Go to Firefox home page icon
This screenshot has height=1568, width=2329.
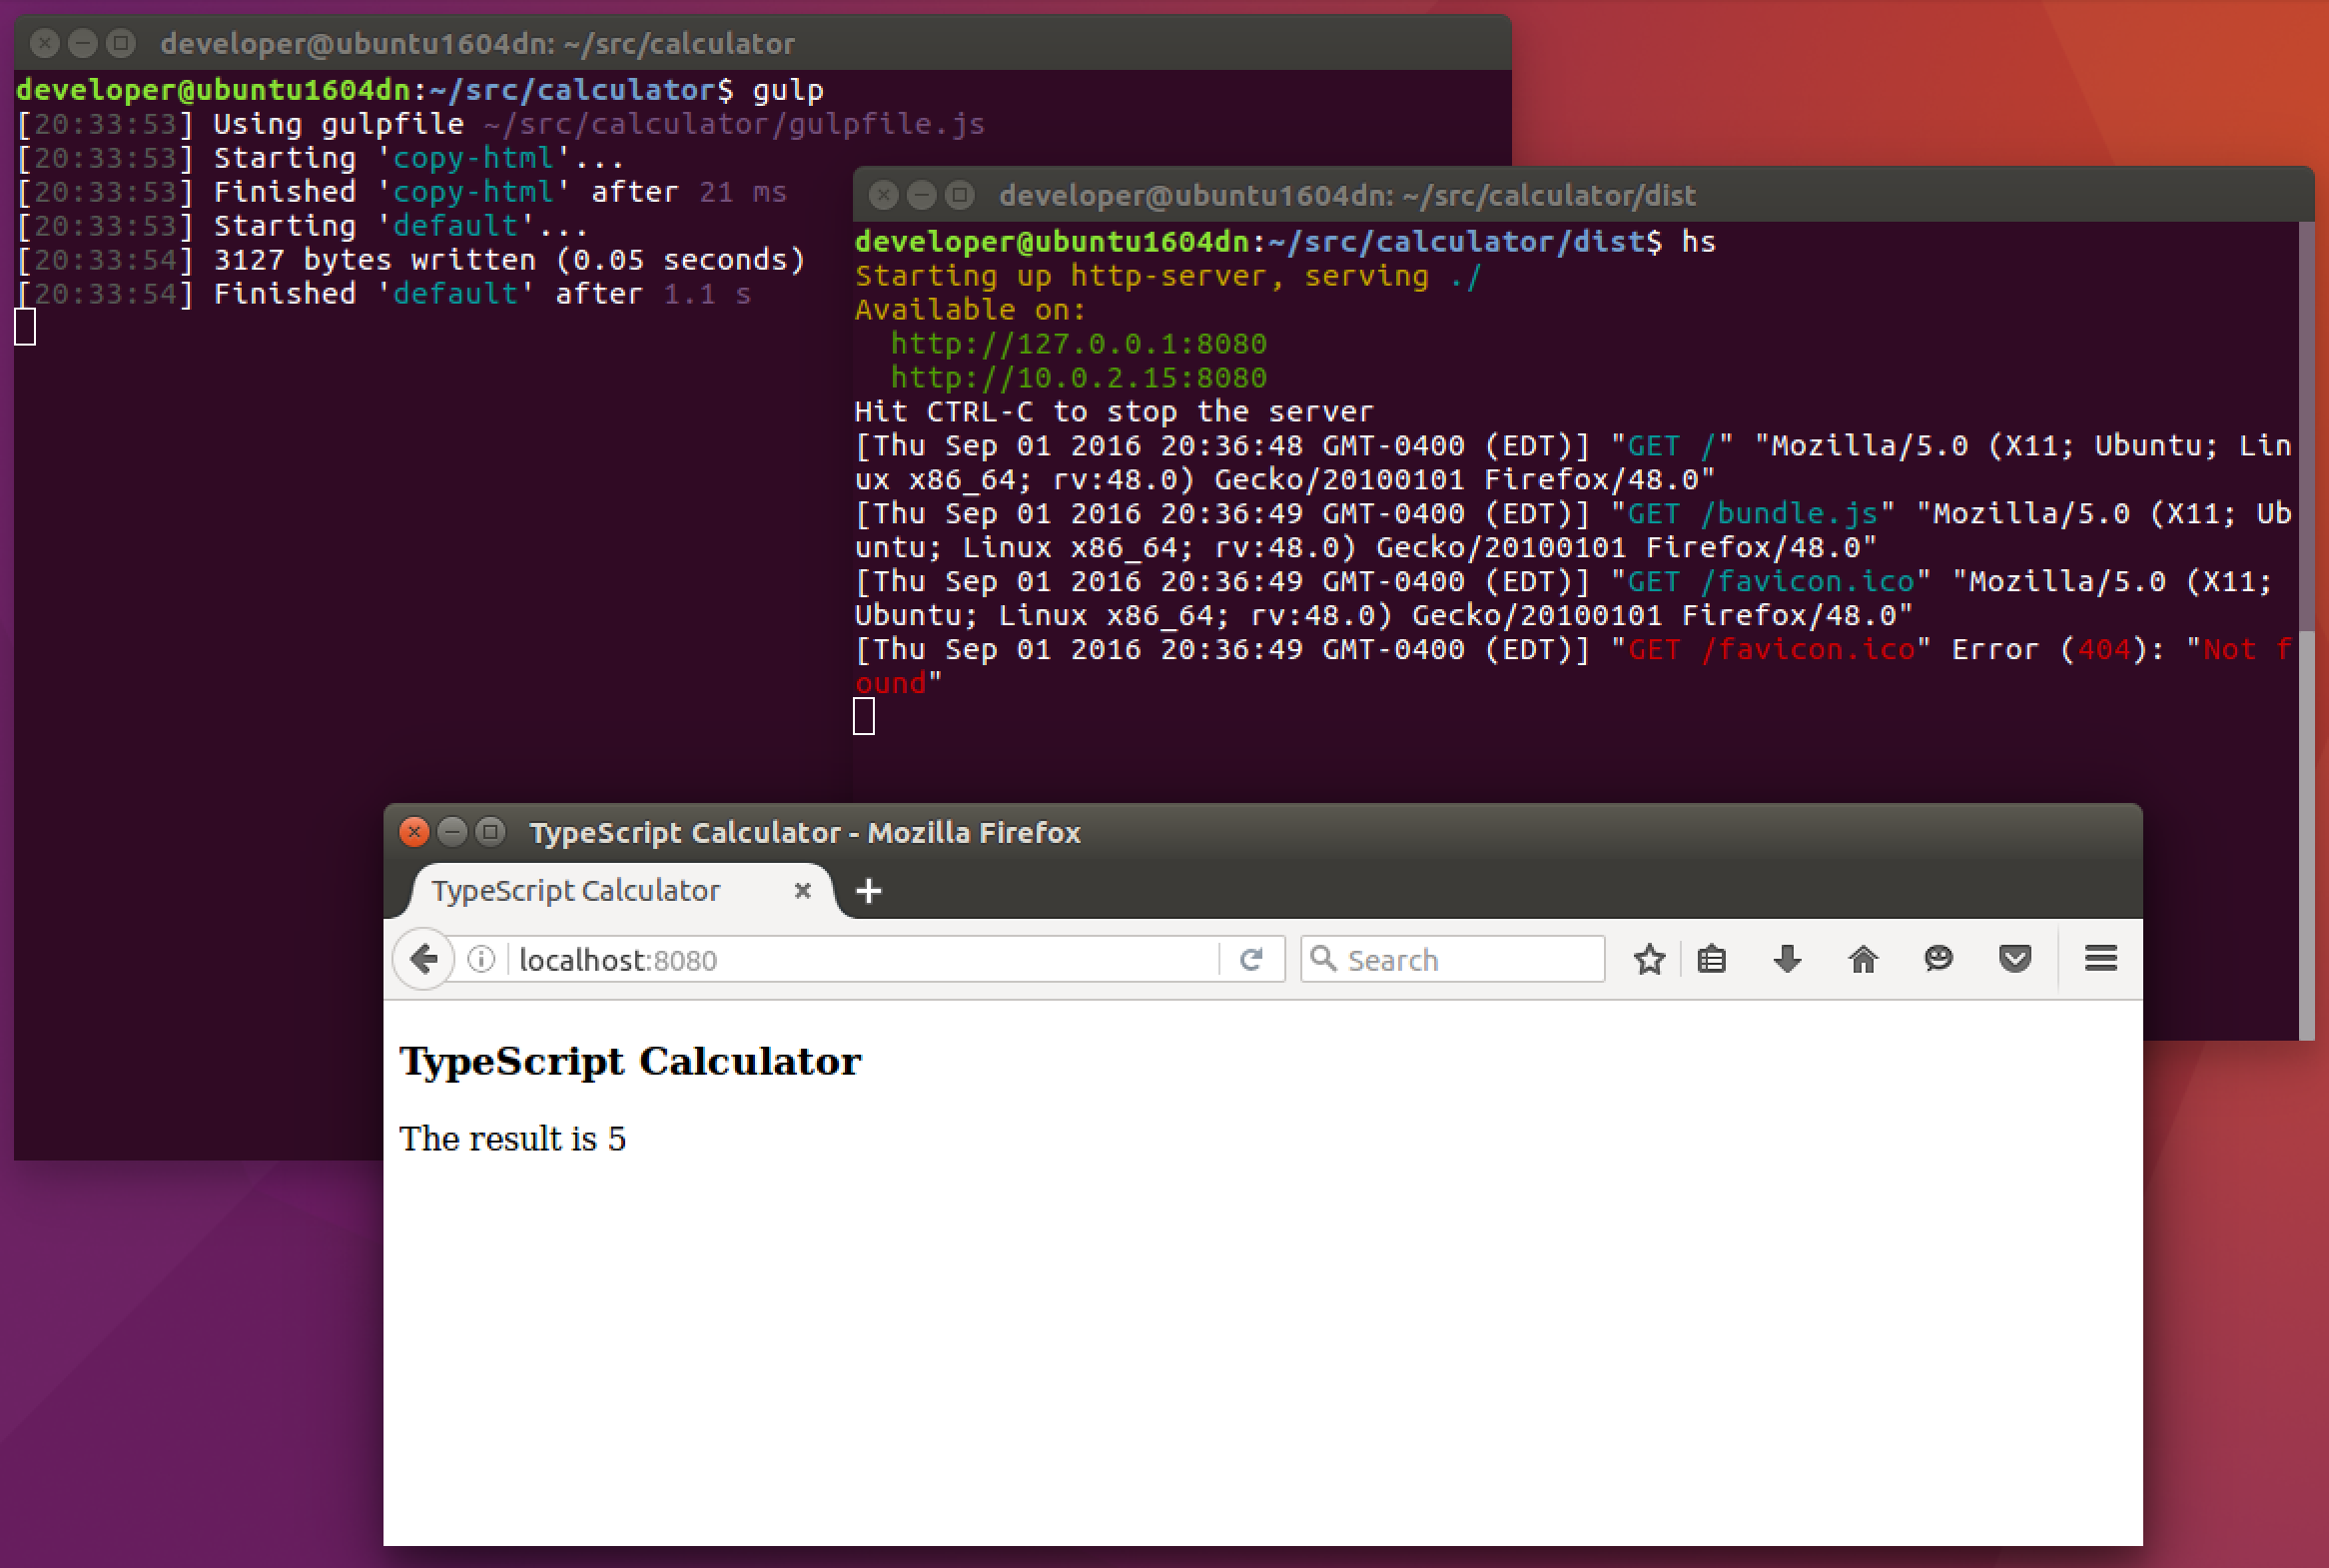pos(1863,959)
